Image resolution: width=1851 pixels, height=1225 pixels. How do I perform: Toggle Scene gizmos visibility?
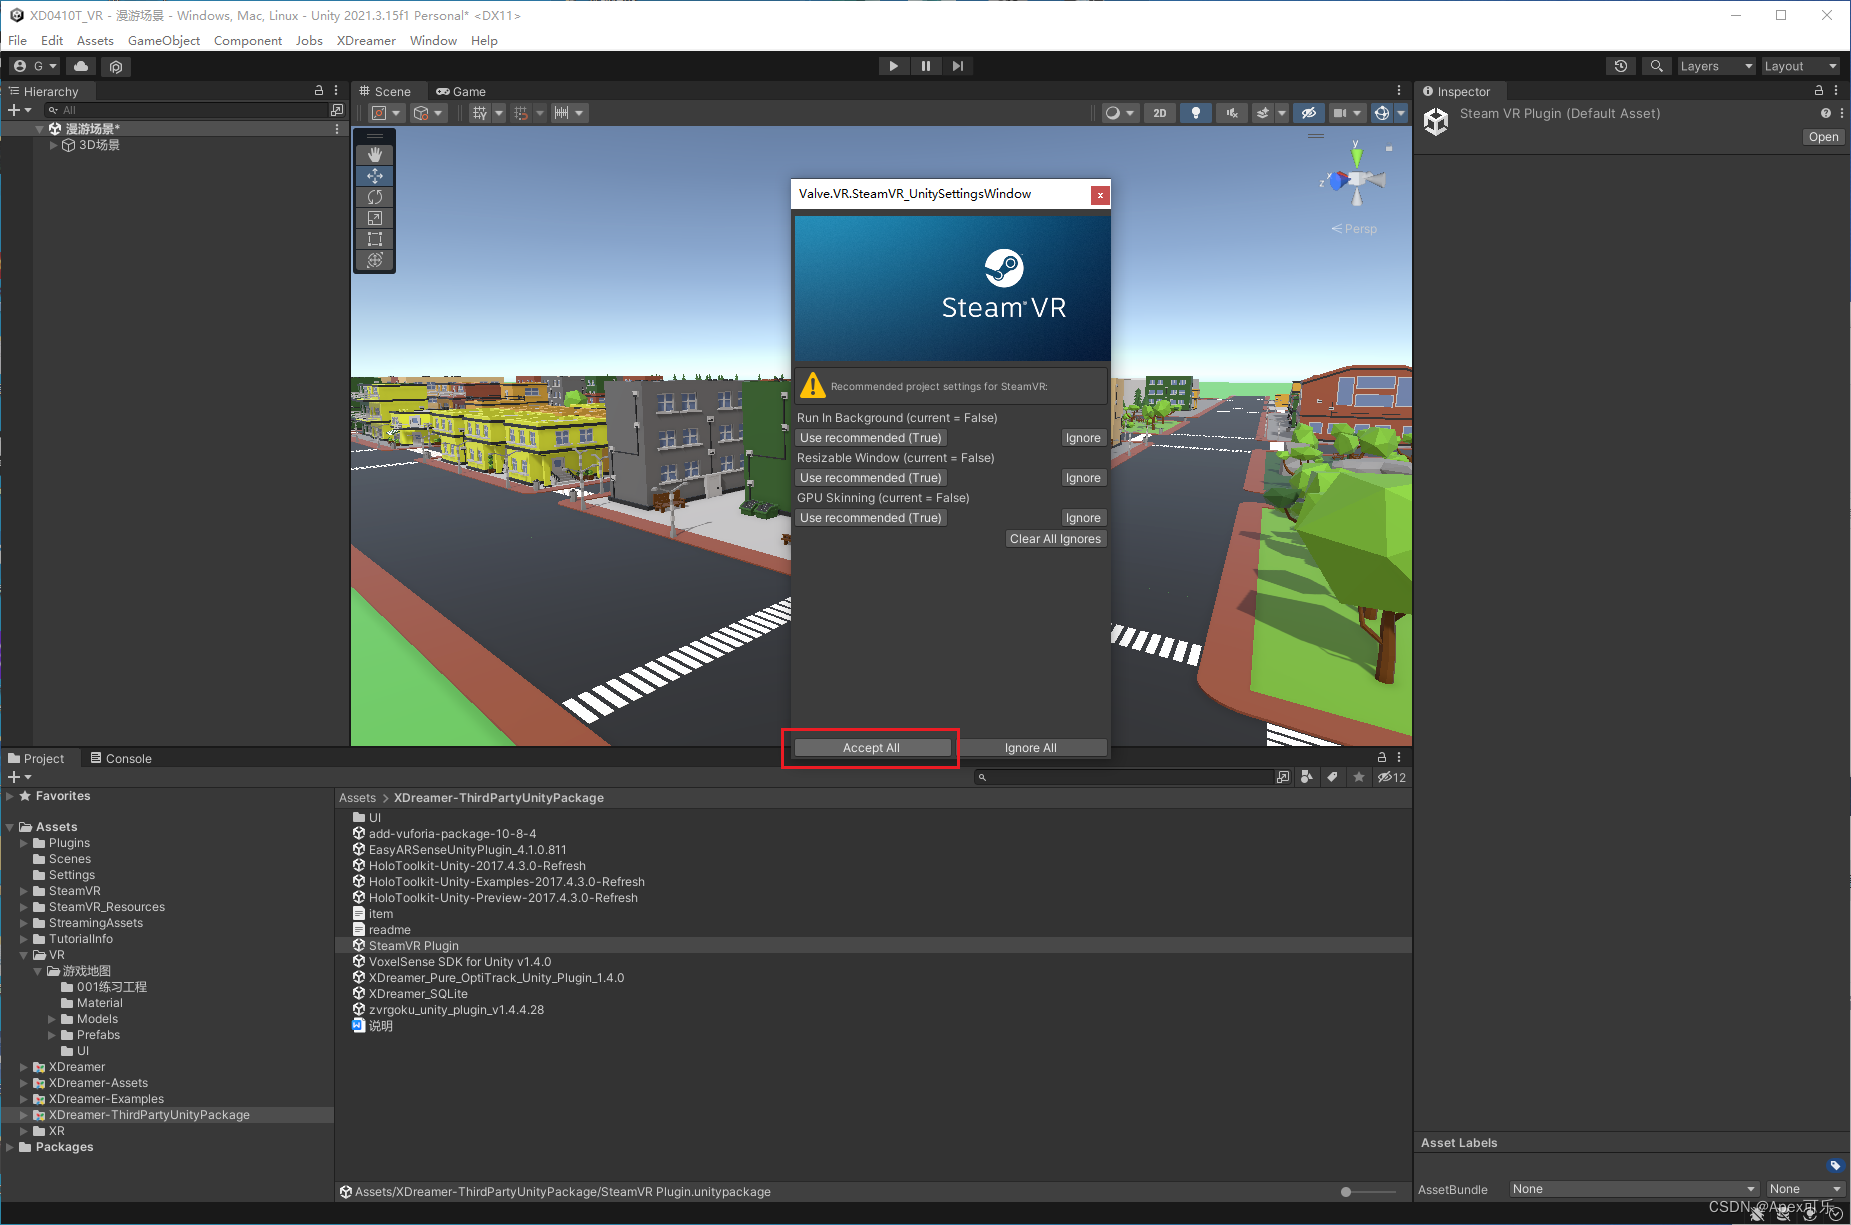(x=1382, y=113)
